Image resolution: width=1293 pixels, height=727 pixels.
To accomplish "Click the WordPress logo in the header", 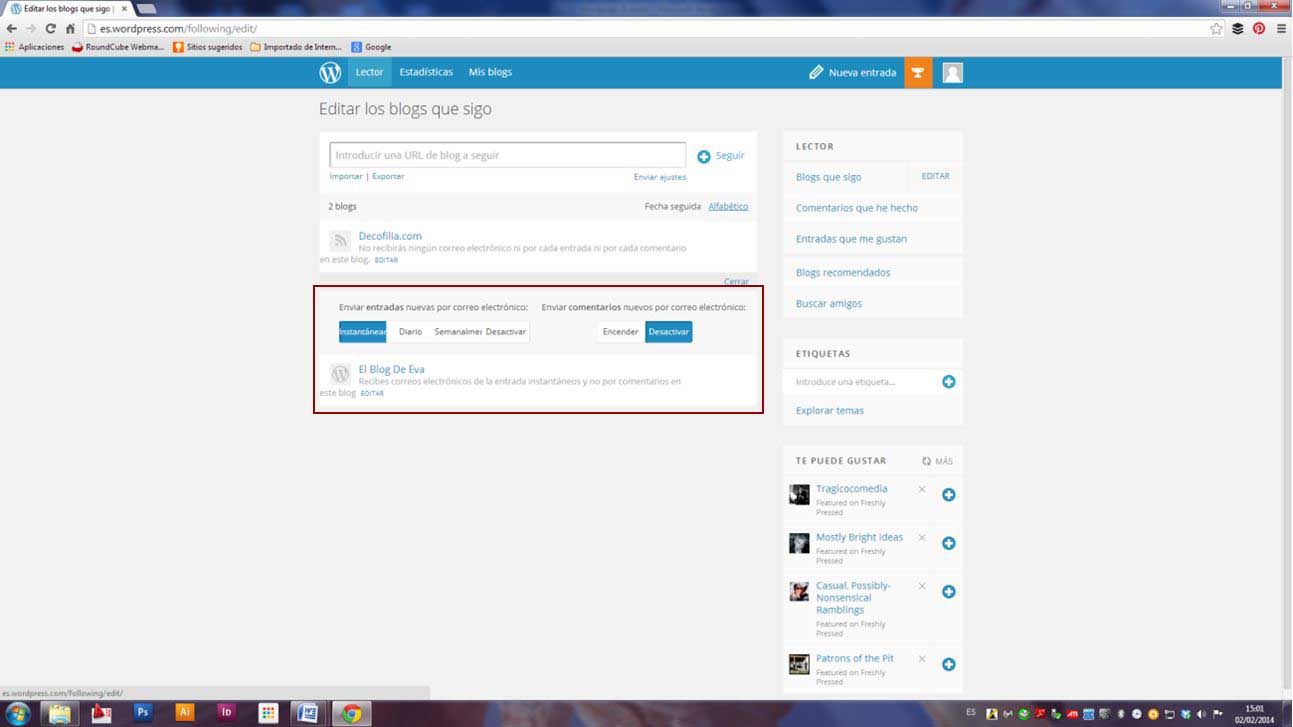I will coord(330,72).
